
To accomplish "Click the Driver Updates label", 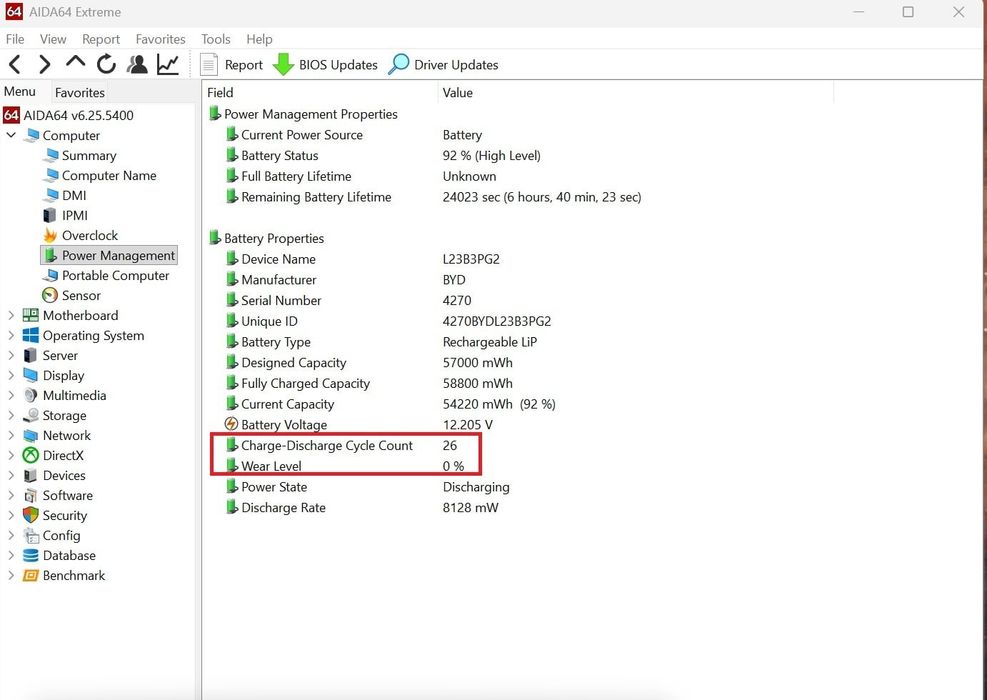I will (456, 65).
